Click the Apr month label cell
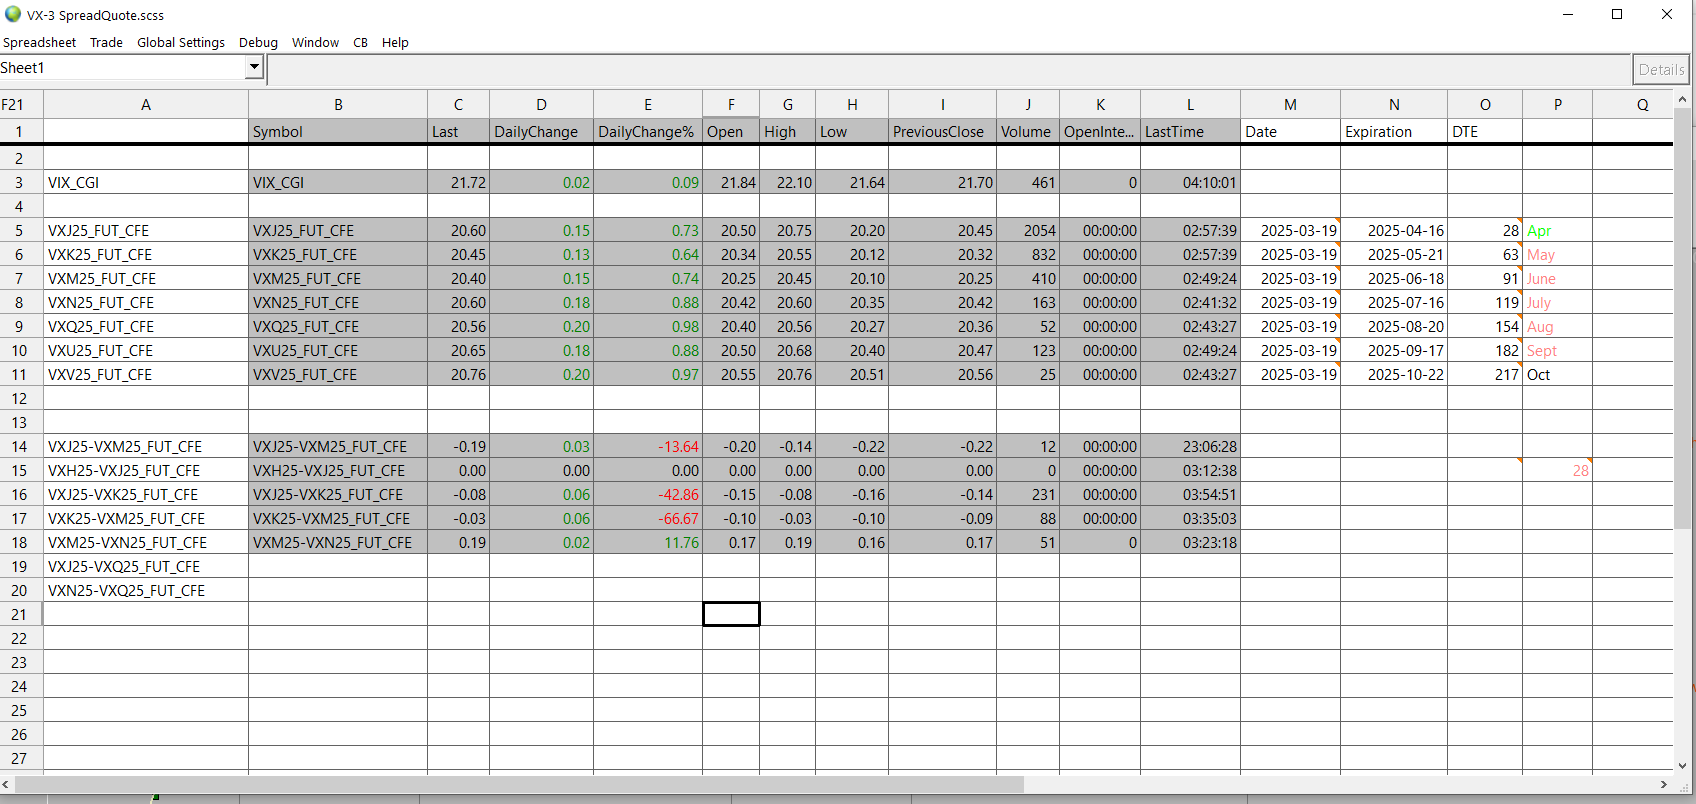 [1557, 230]
